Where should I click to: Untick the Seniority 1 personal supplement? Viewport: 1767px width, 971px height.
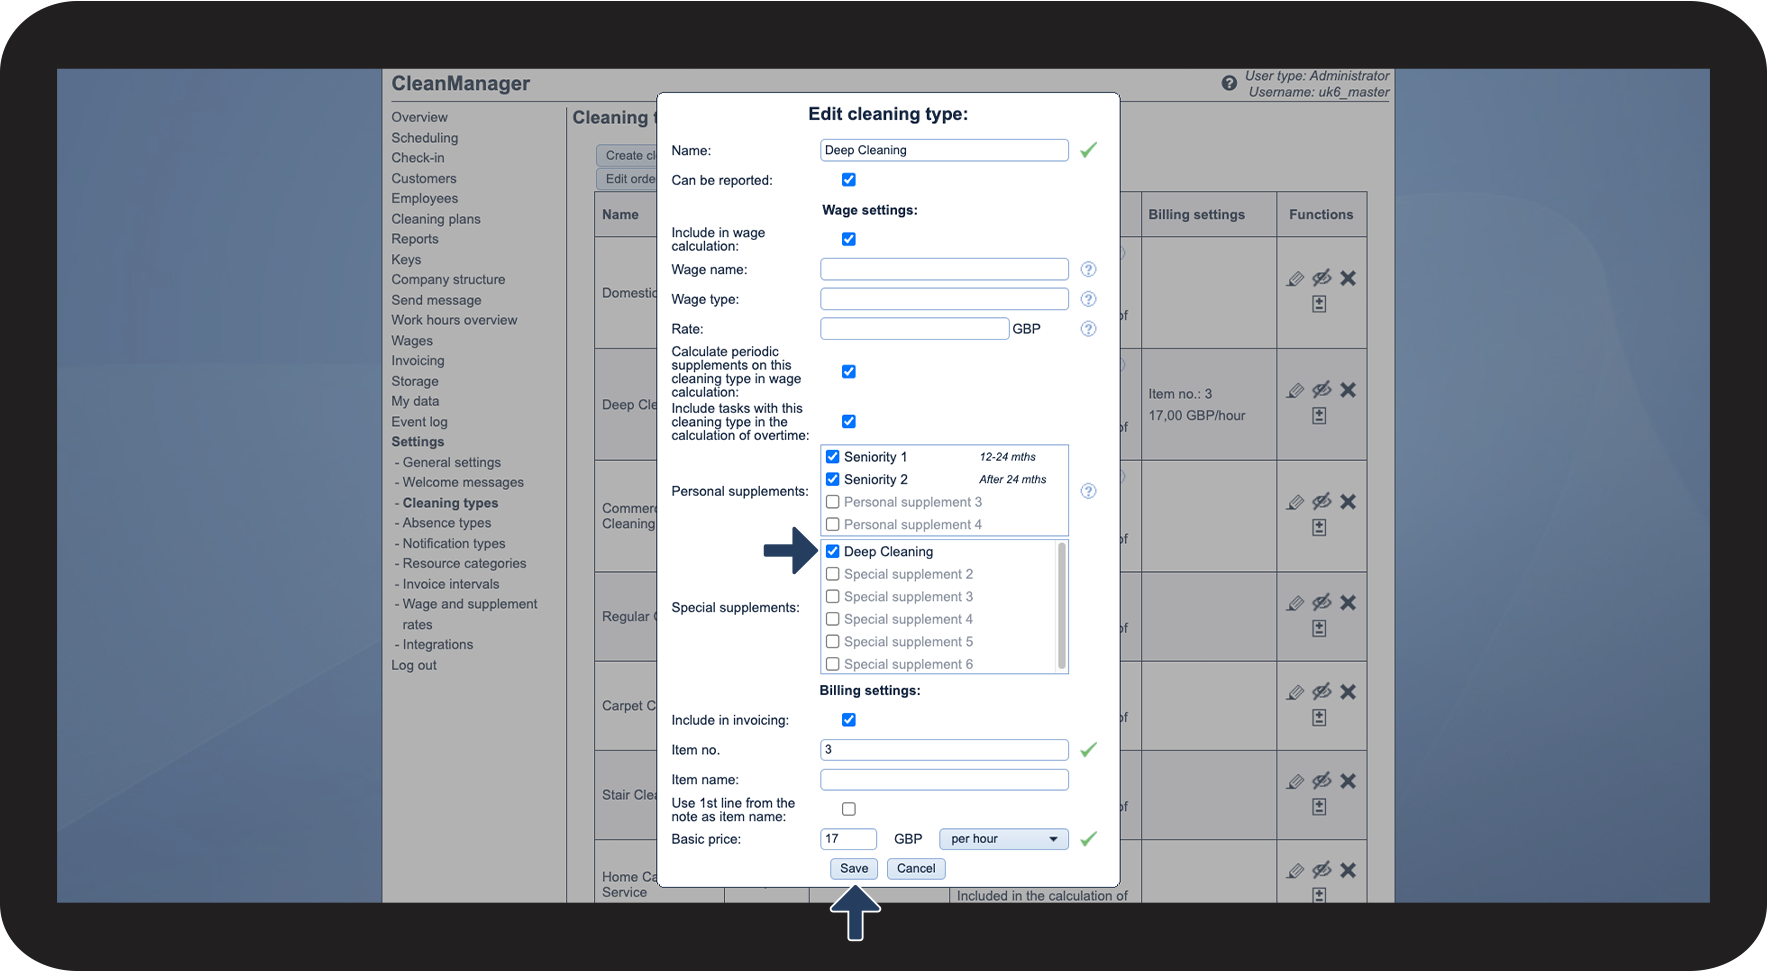(x=832, y=457)
